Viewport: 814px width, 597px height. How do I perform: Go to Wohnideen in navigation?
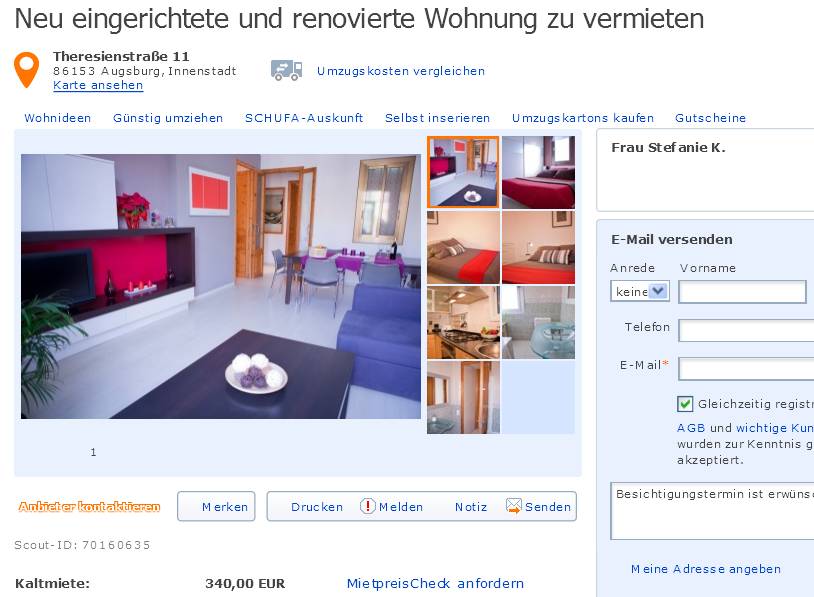pos(58,118)
